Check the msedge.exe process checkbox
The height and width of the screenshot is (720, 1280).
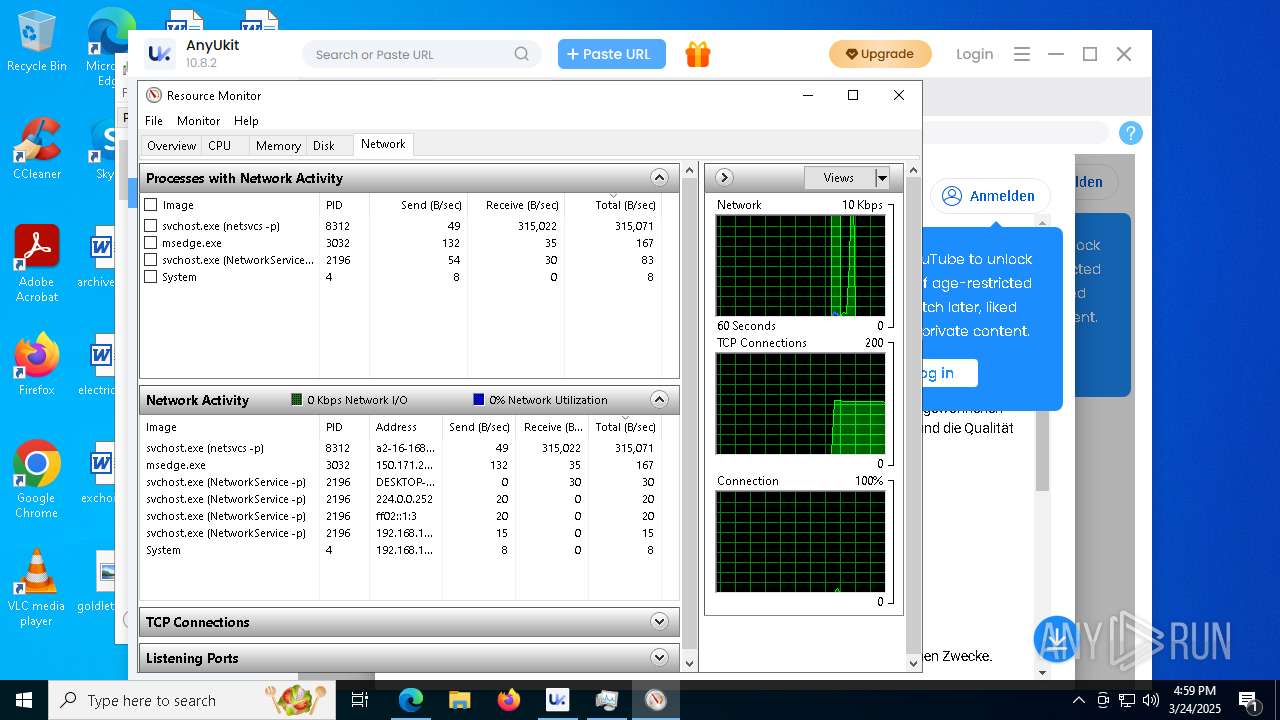(x=151, y=243)
